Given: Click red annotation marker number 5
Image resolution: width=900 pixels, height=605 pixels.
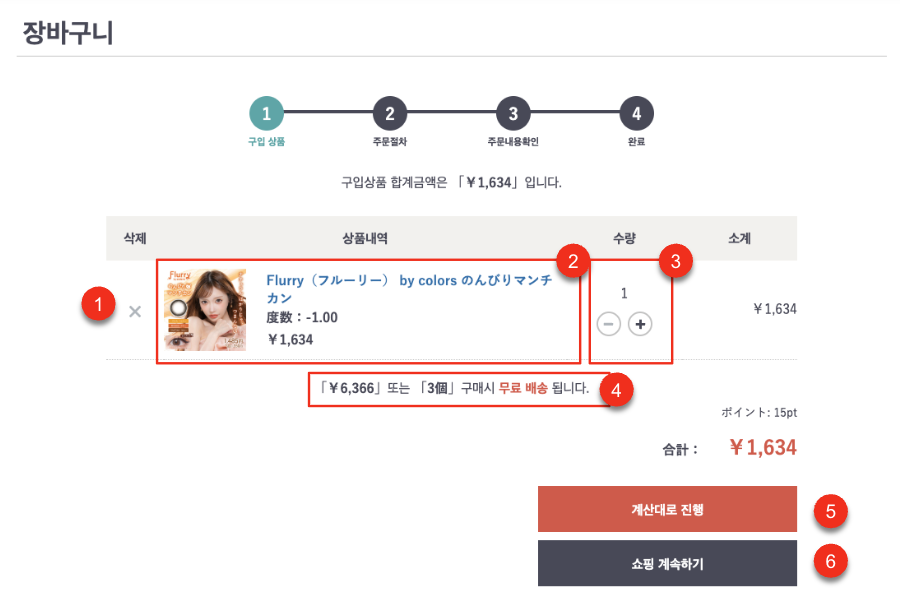Looking at the screenshot, I should (830, 511).
